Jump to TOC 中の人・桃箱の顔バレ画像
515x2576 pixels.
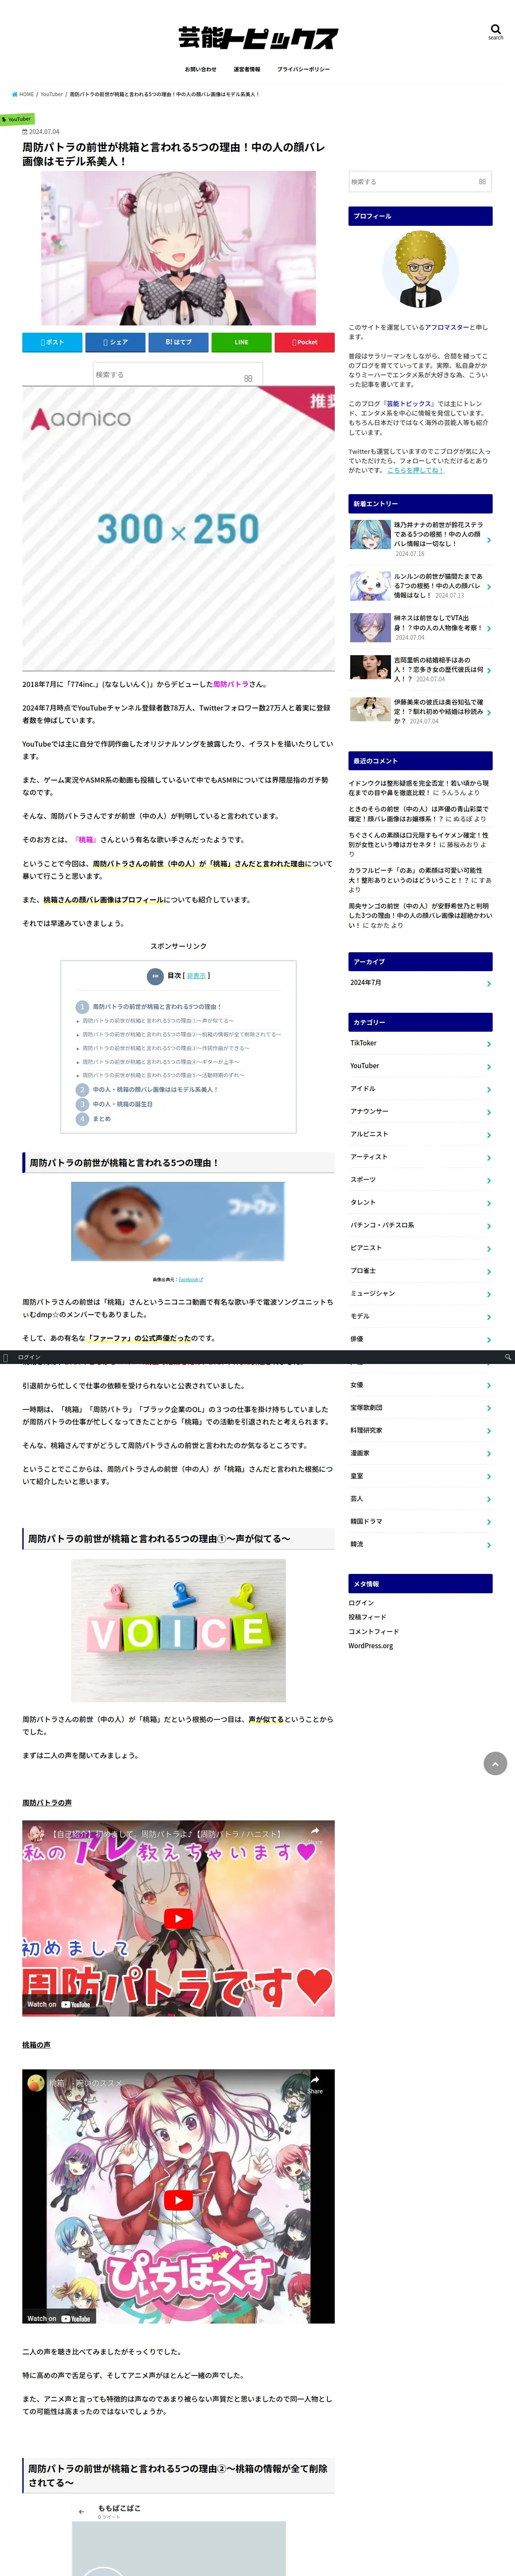[x=155, y=1090]
